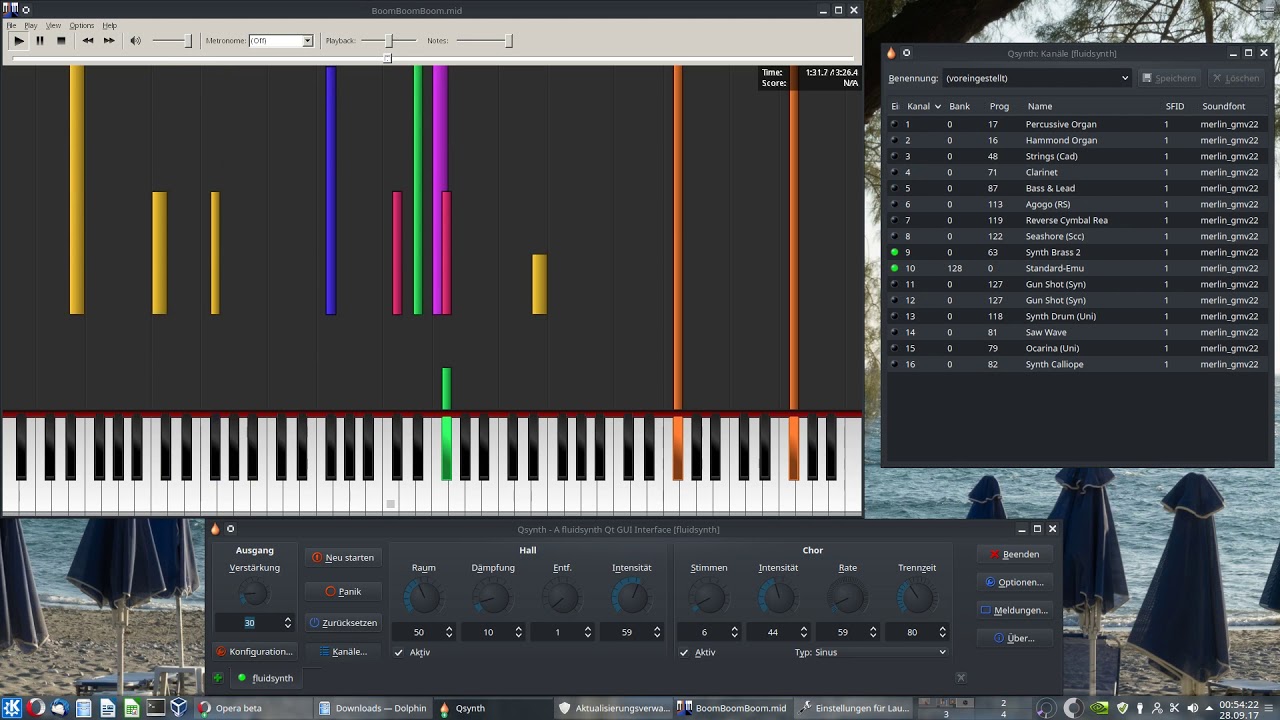The width and height of the screenshot is (1280, 720).
Task: Click the green indicator of channel 10
Action: (894, 268)
